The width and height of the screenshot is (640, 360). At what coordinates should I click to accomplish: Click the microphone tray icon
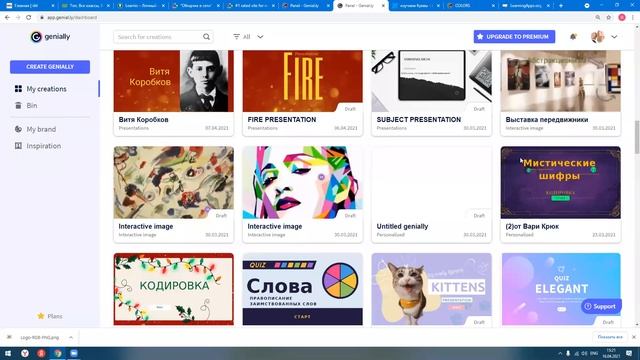pyautogui.click(x=568, y=353)
